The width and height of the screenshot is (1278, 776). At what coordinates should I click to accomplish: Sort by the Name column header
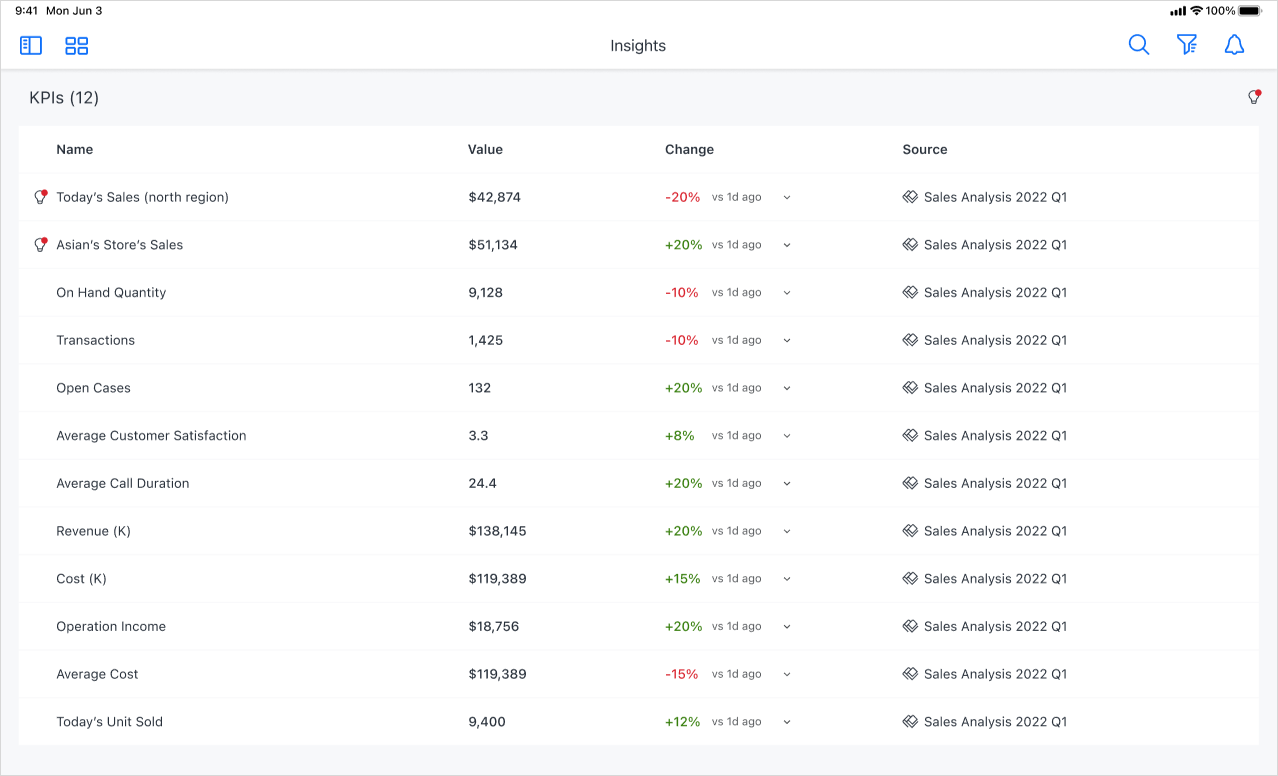point(75,149)
